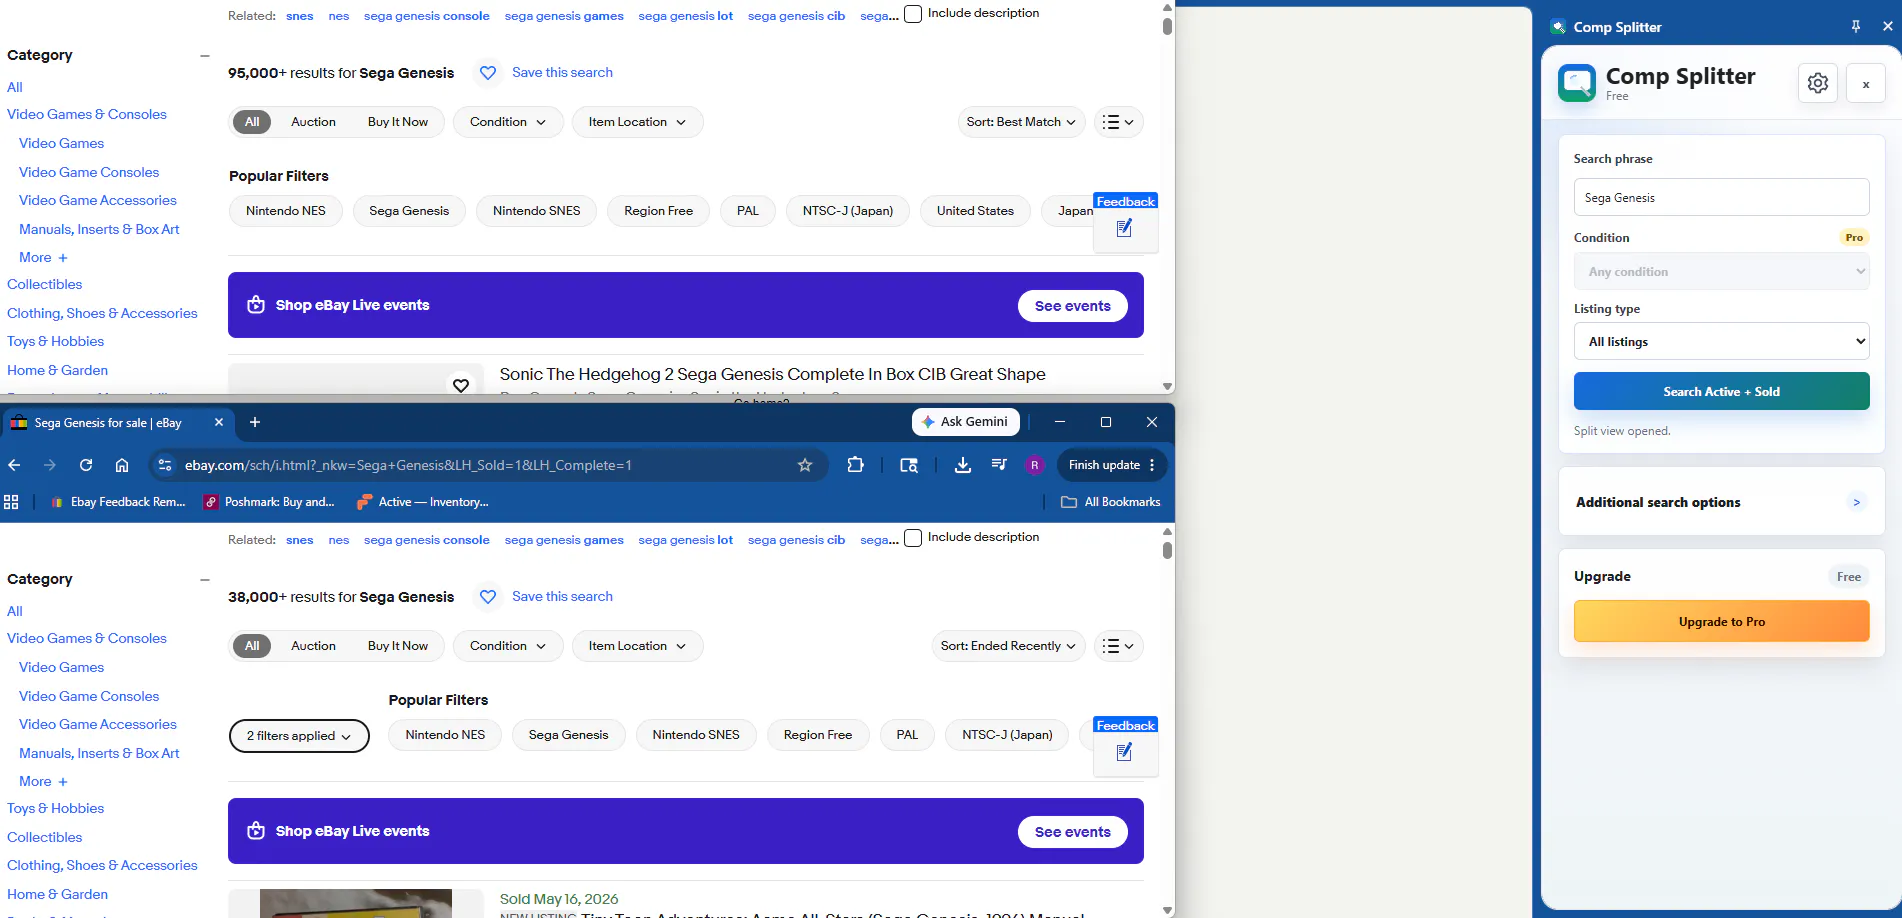Click Search Active + Sold button
The image size is (1902, 918).
(x=1721, y=391)
